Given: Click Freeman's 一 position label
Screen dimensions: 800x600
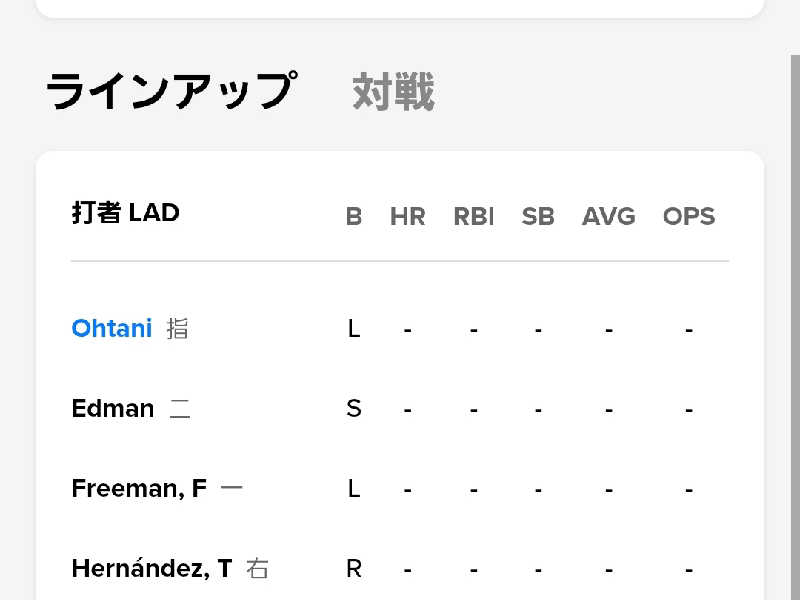Looking at the screenshot, I should [231, 489].
